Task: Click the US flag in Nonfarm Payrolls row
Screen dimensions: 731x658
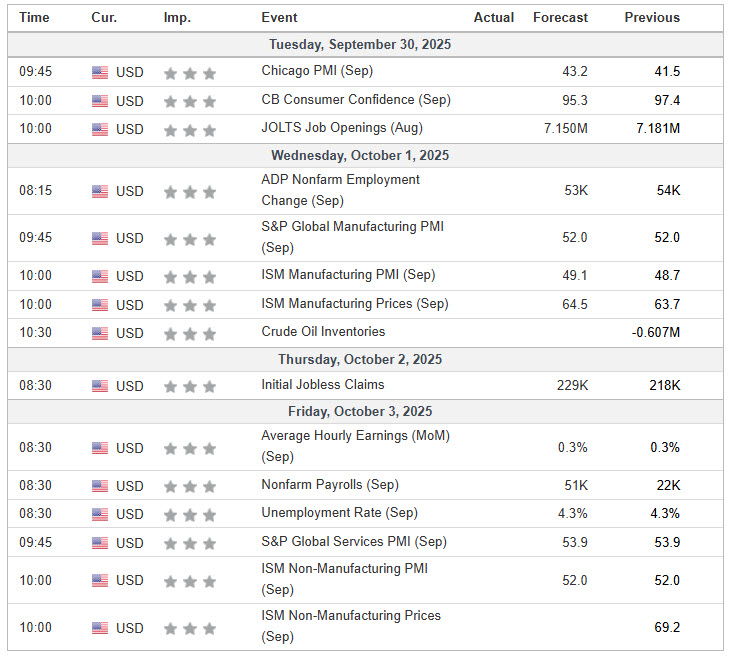Action: (100, 486)
